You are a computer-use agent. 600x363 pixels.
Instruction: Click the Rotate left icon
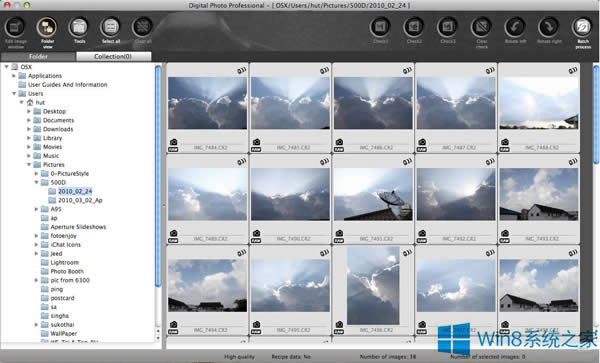tap(515, 28)
